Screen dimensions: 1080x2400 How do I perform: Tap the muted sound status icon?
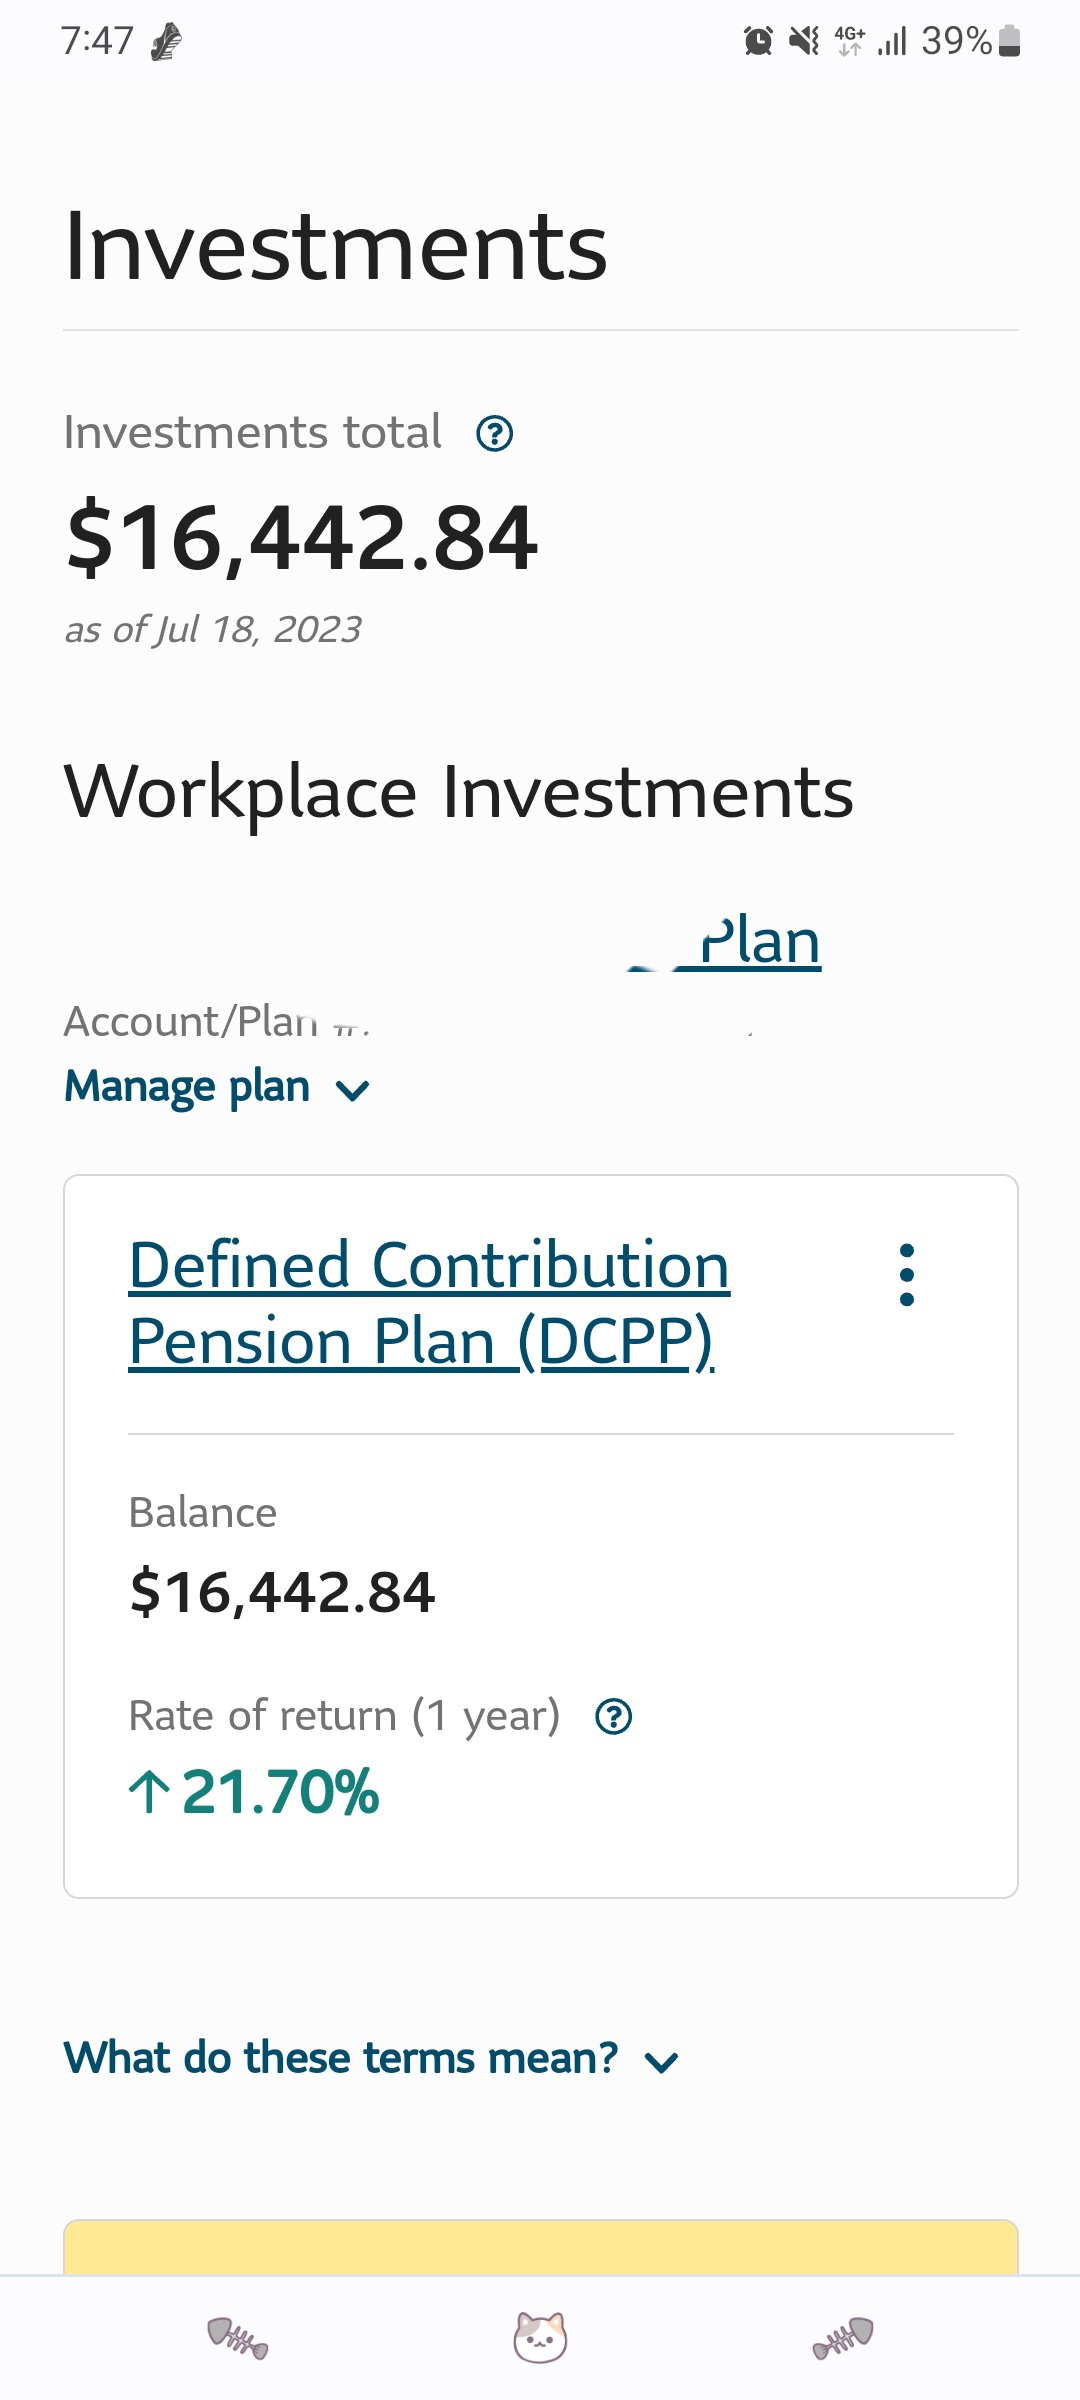click(804, 41)
